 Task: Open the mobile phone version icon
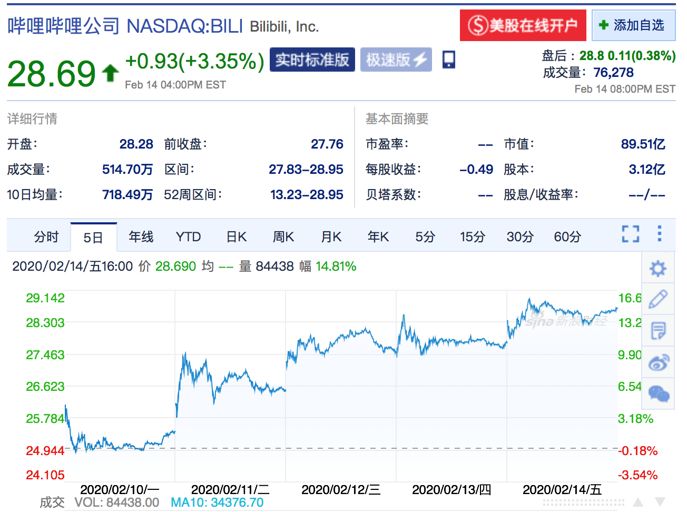coord(448,60)
